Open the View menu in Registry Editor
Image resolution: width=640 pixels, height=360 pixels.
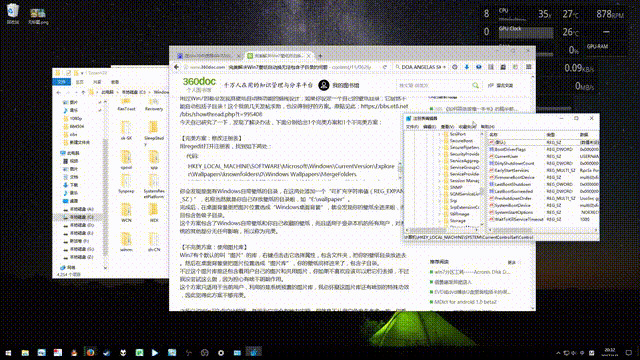pos(447,127)
